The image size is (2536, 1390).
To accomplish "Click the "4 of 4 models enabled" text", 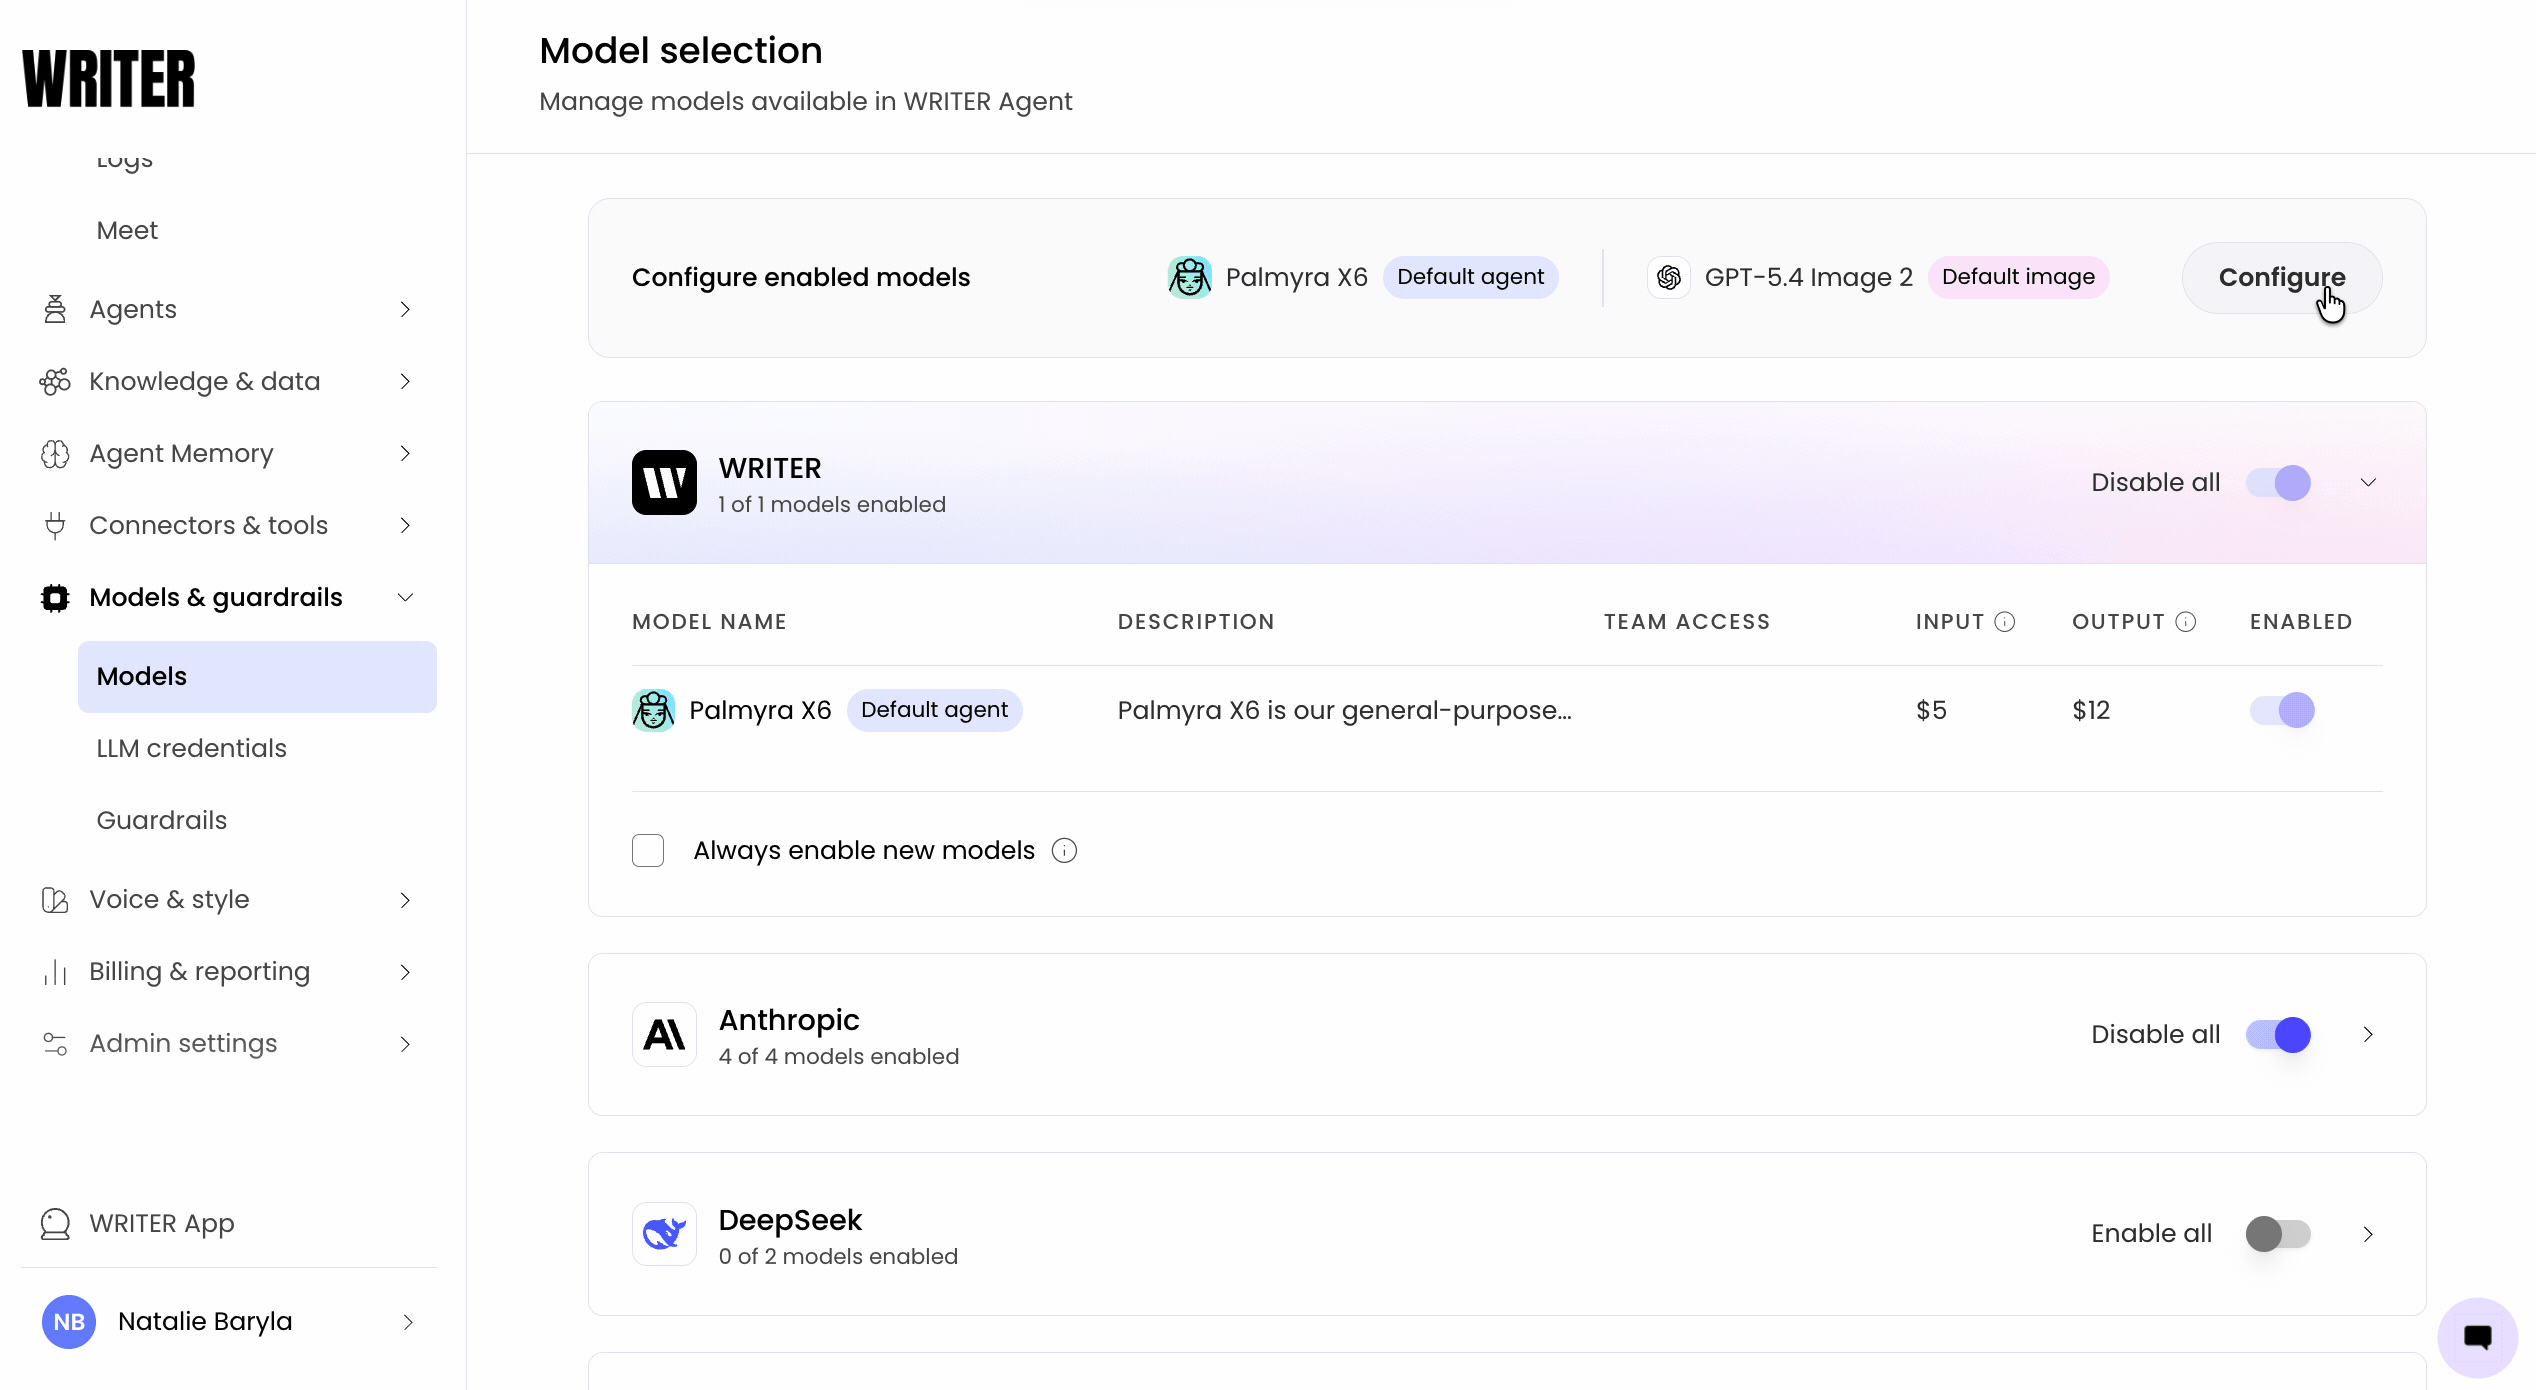I will tap(838, 1057).
